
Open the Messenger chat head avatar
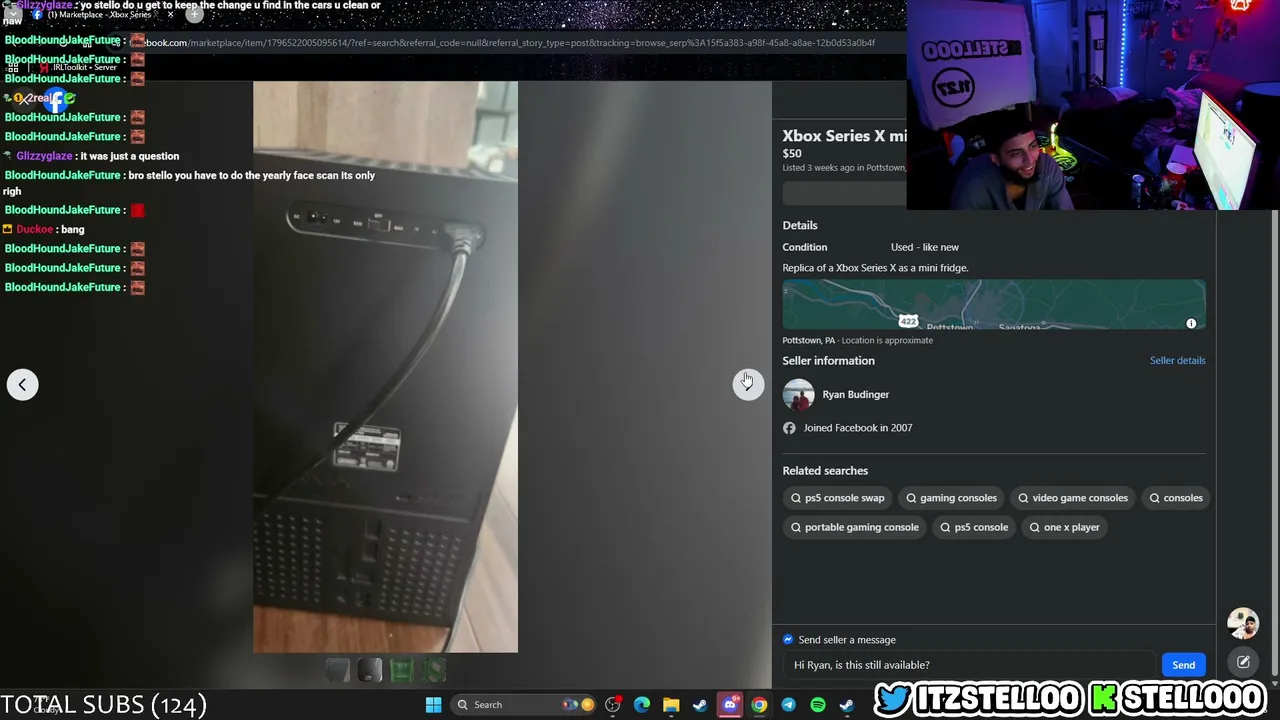[x=1243, y=623]
